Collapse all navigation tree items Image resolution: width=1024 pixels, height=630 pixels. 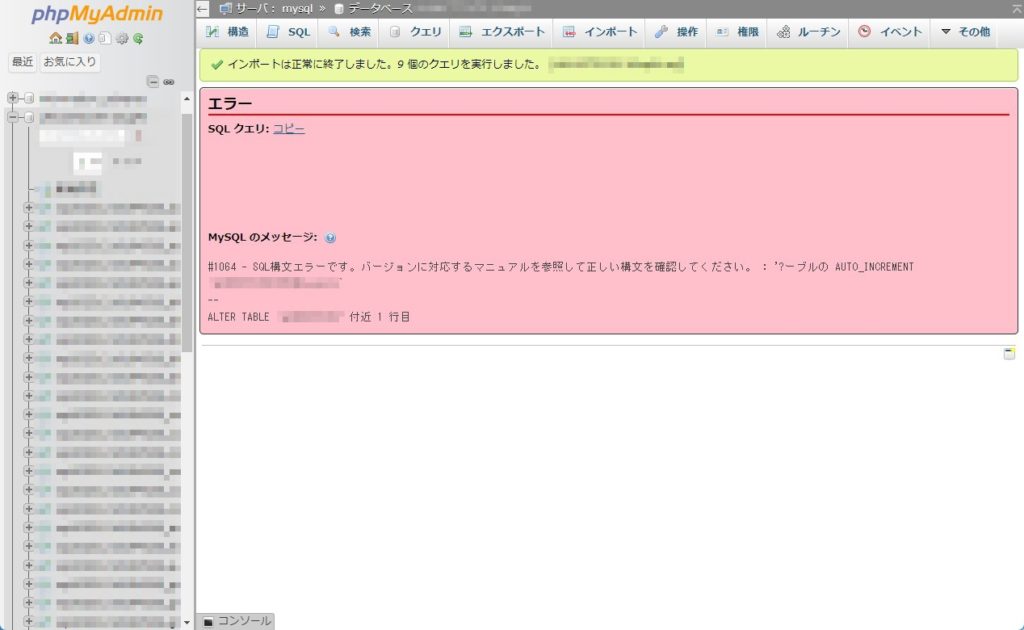point(152,81)
